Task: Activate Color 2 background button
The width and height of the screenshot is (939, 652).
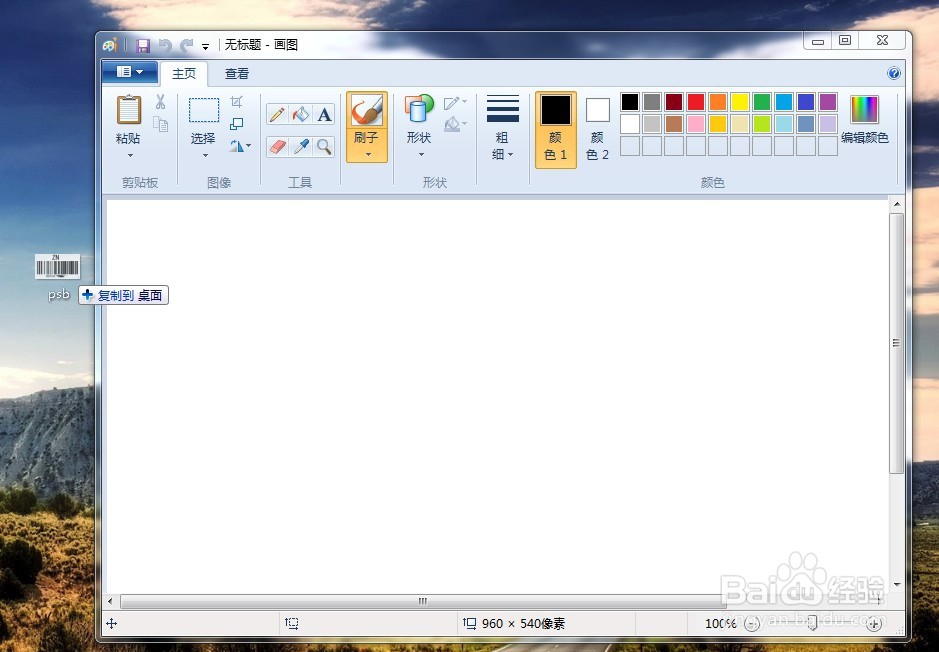Action: 597,129
